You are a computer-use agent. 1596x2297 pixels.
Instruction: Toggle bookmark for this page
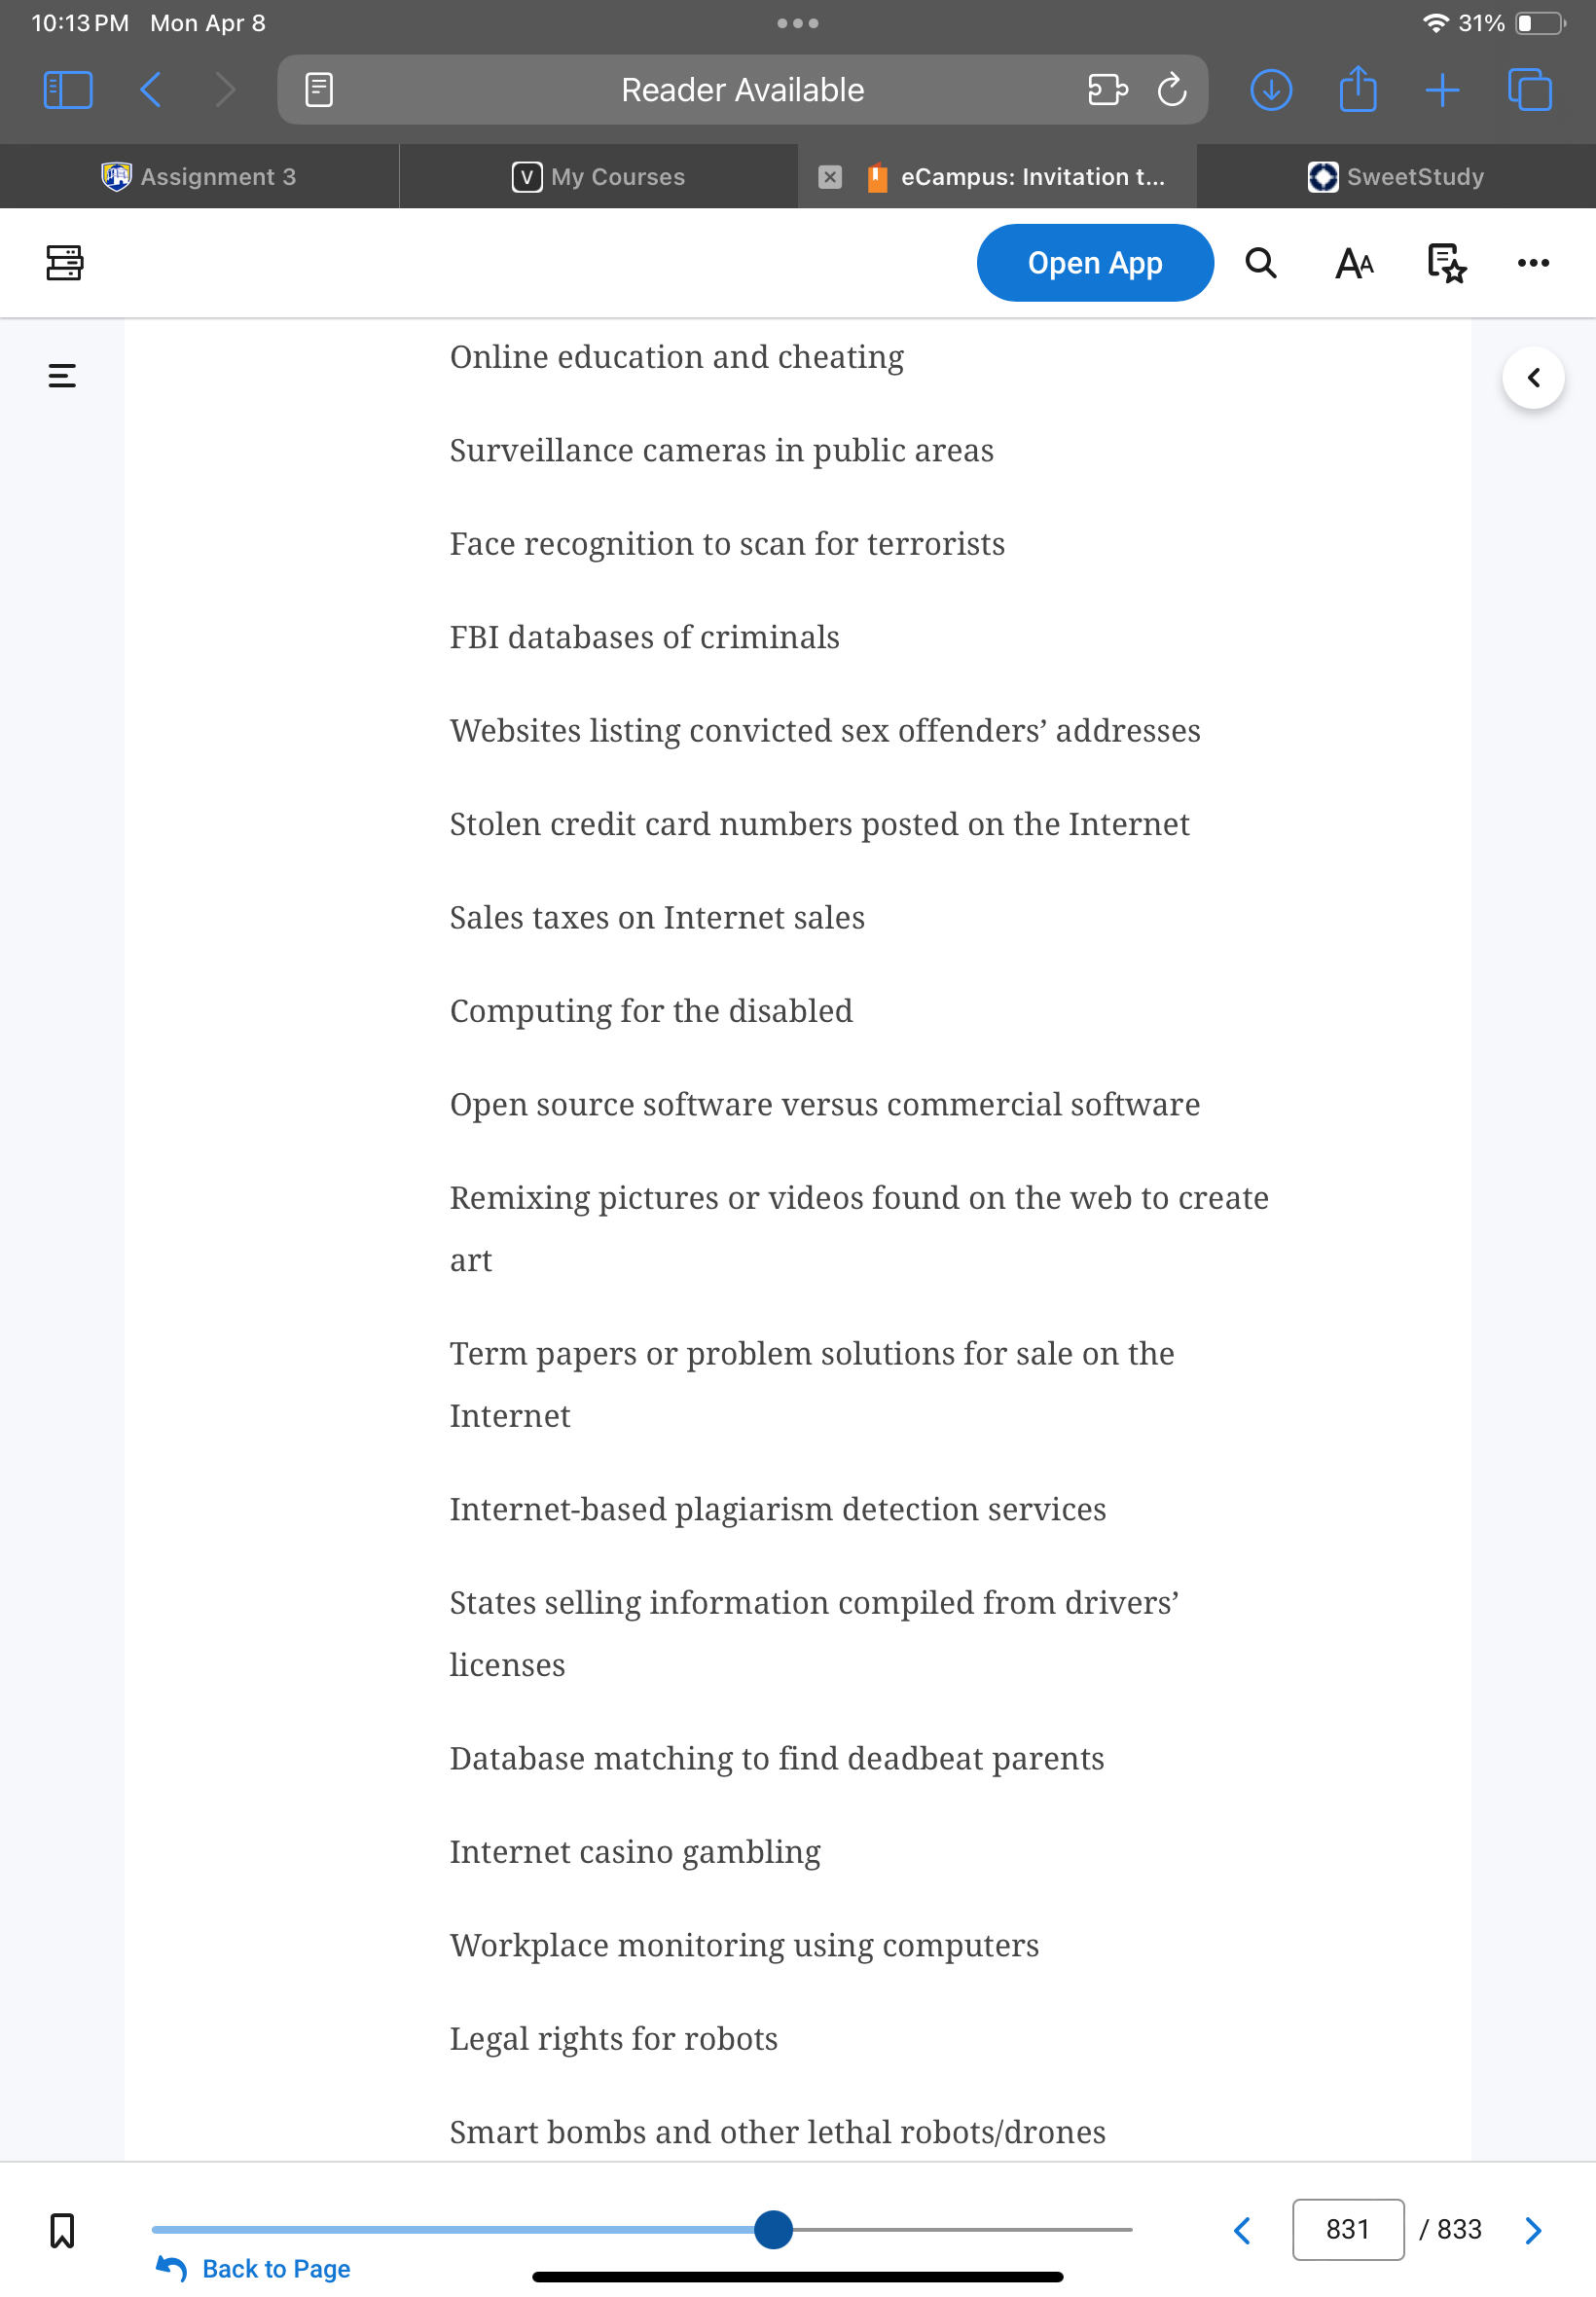pyautogui.click(x=62, y=2229)
